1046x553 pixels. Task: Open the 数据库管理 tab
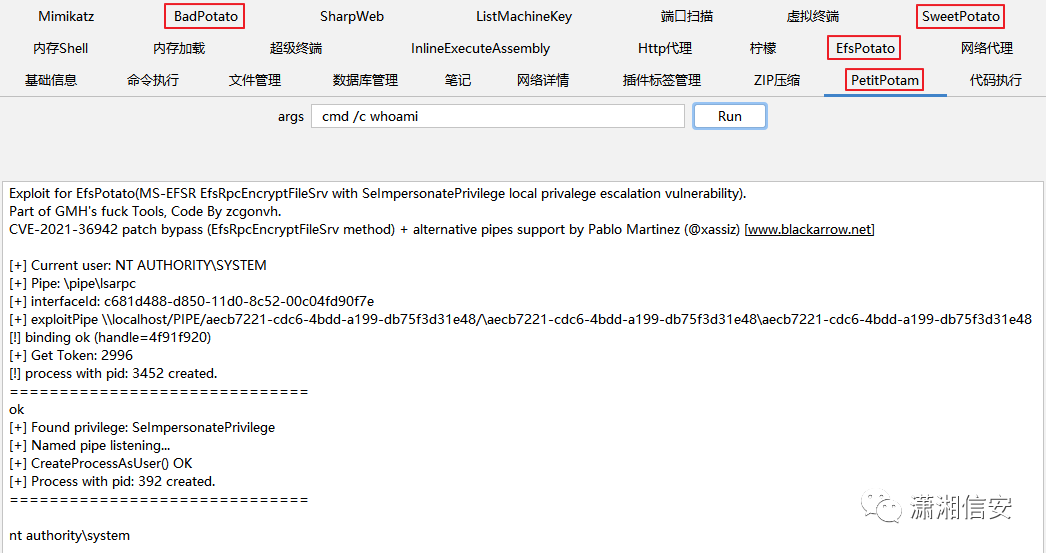point(365,80)
